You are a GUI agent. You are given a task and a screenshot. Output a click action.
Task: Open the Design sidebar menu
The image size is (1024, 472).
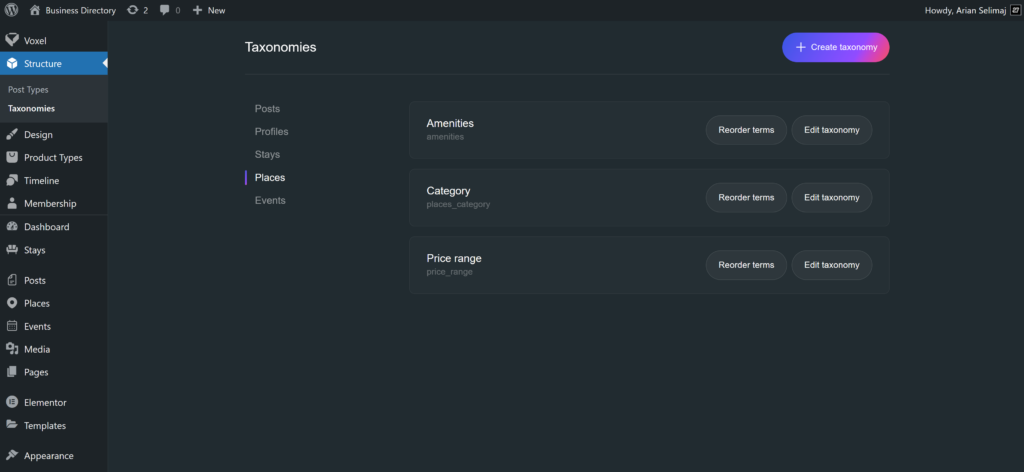click(x=38, y=135)
